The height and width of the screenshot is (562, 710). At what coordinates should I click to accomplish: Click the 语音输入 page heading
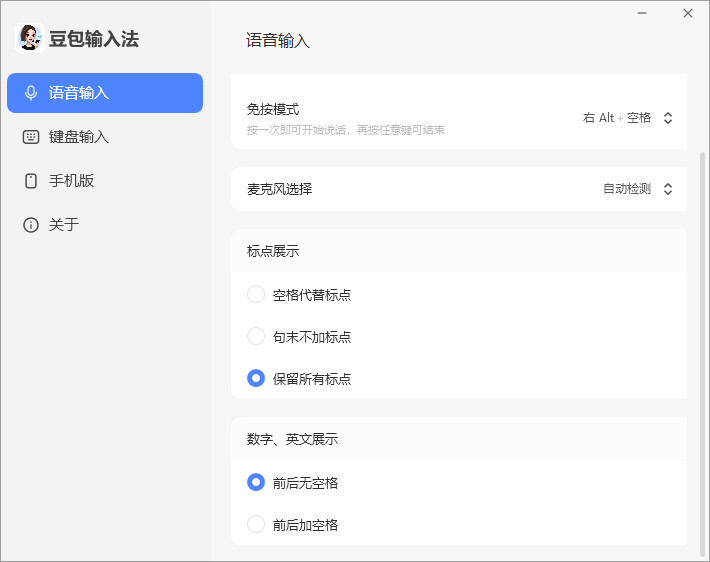pos(278,40)
